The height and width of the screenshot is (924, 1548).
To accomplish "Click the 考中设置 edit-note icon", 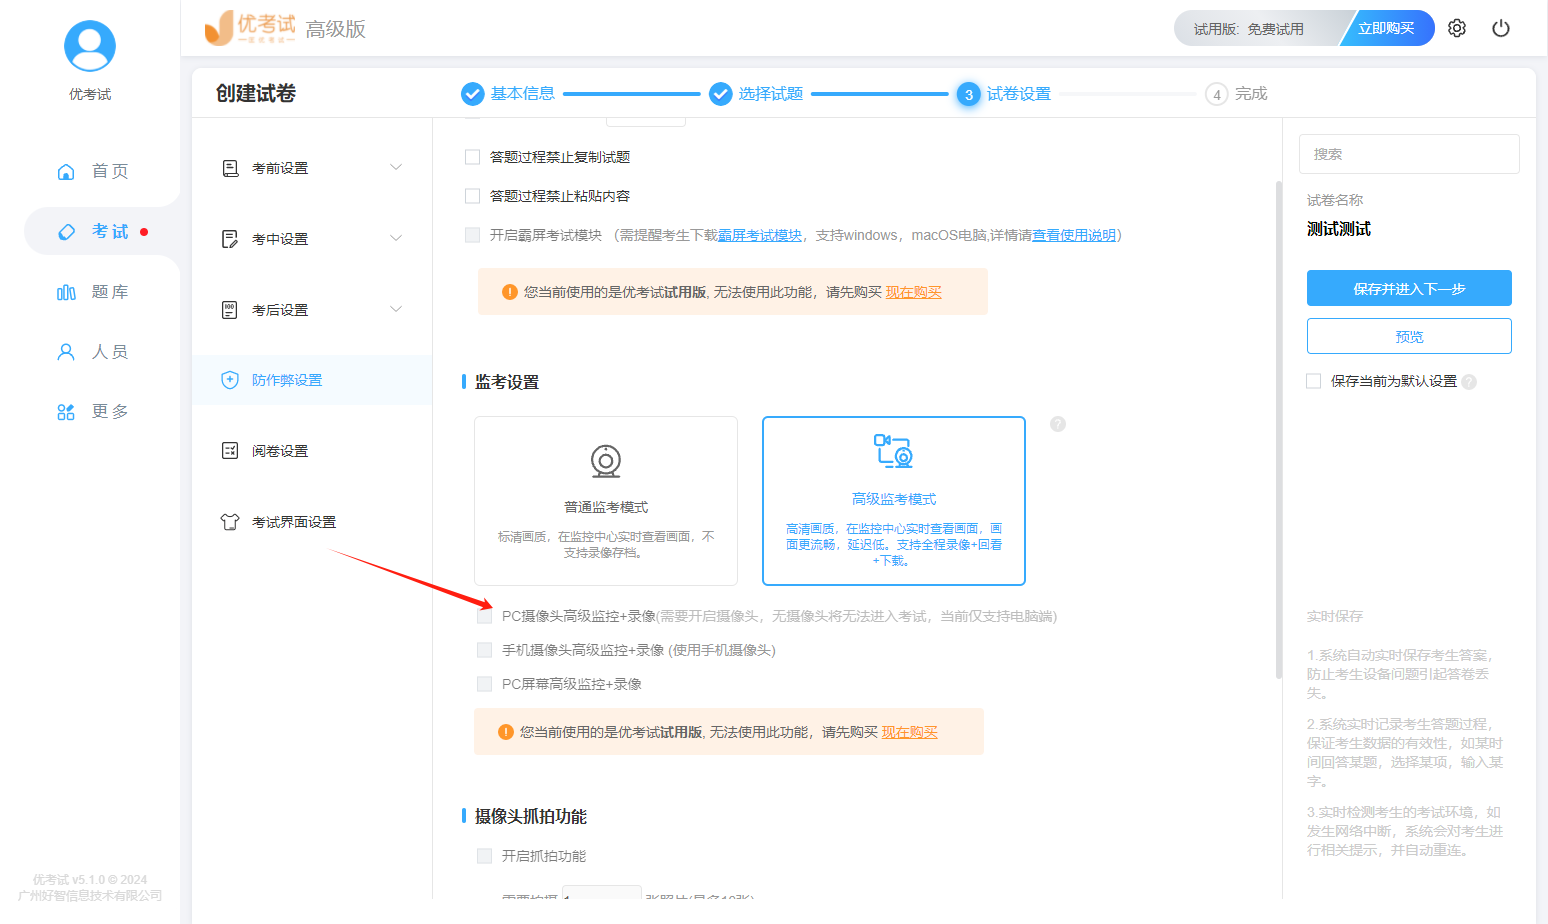I will point(230,239).
